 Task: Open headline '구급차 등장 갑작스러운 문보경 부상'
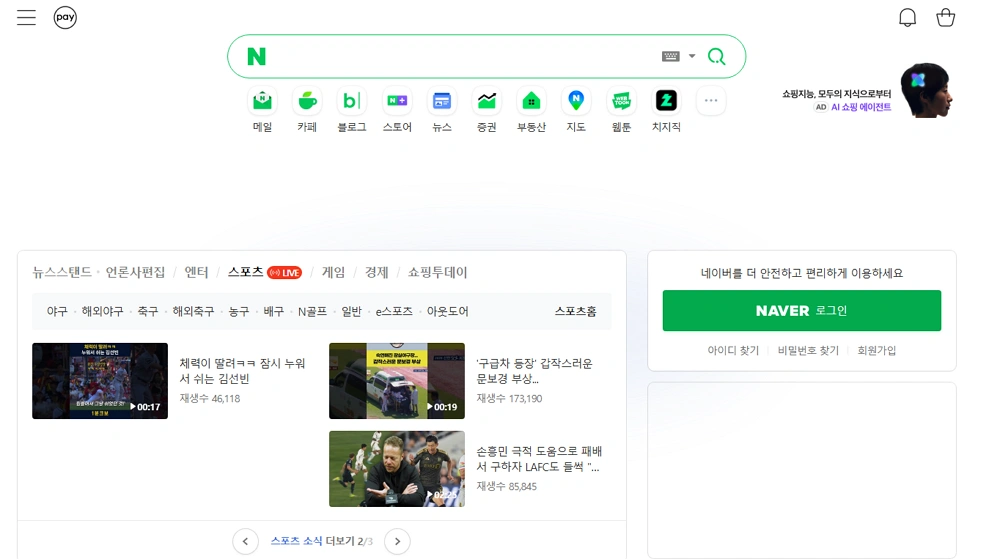(534, 371)
